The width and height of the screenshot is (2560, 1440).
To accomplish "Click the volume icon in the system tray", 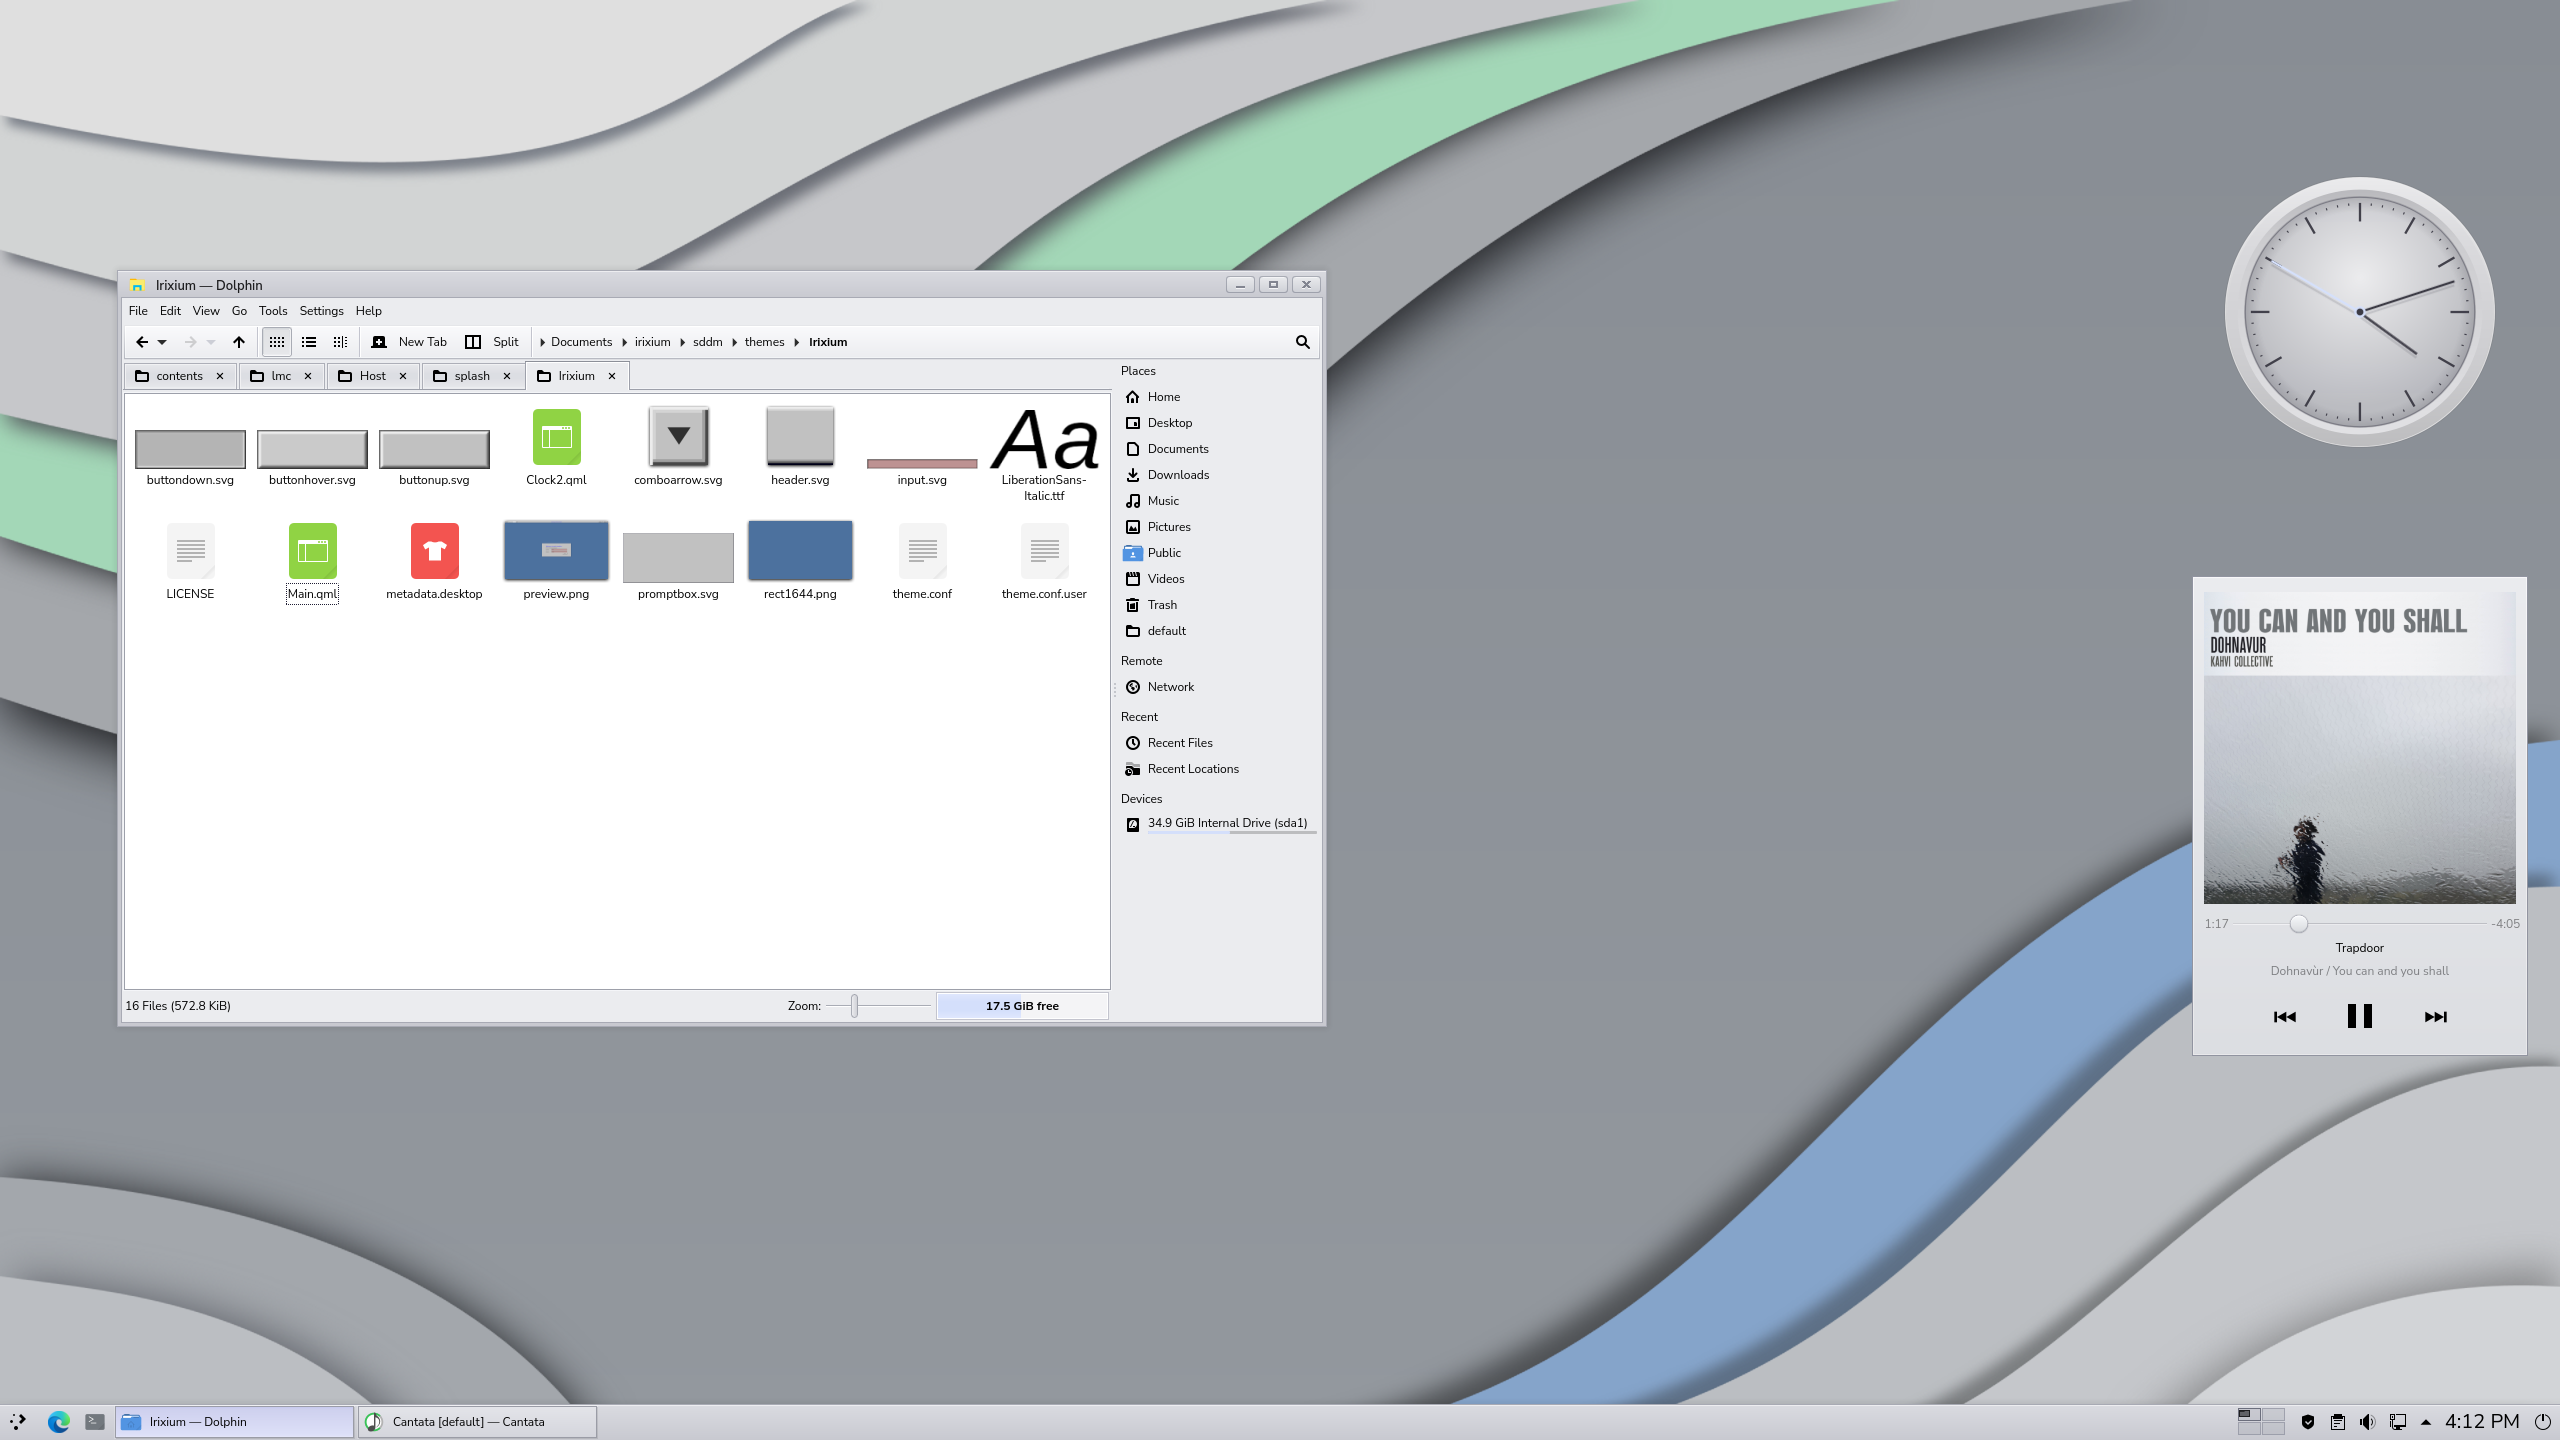I will [2368, 1421].
